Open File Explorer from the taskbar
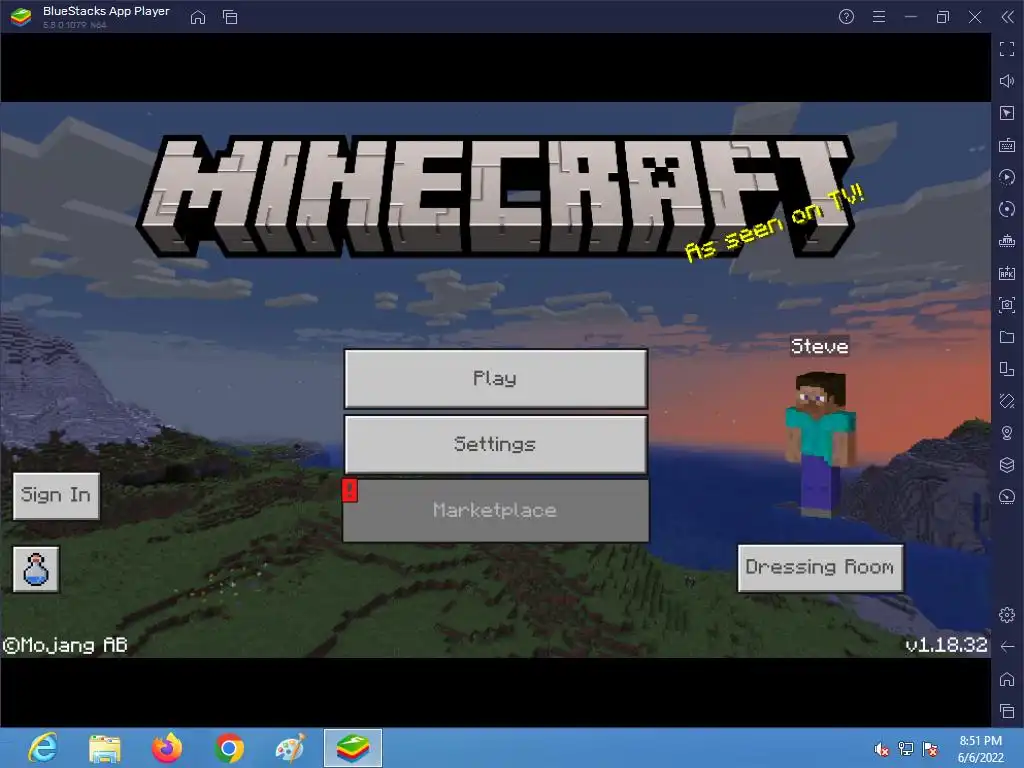 click(104, 748)
